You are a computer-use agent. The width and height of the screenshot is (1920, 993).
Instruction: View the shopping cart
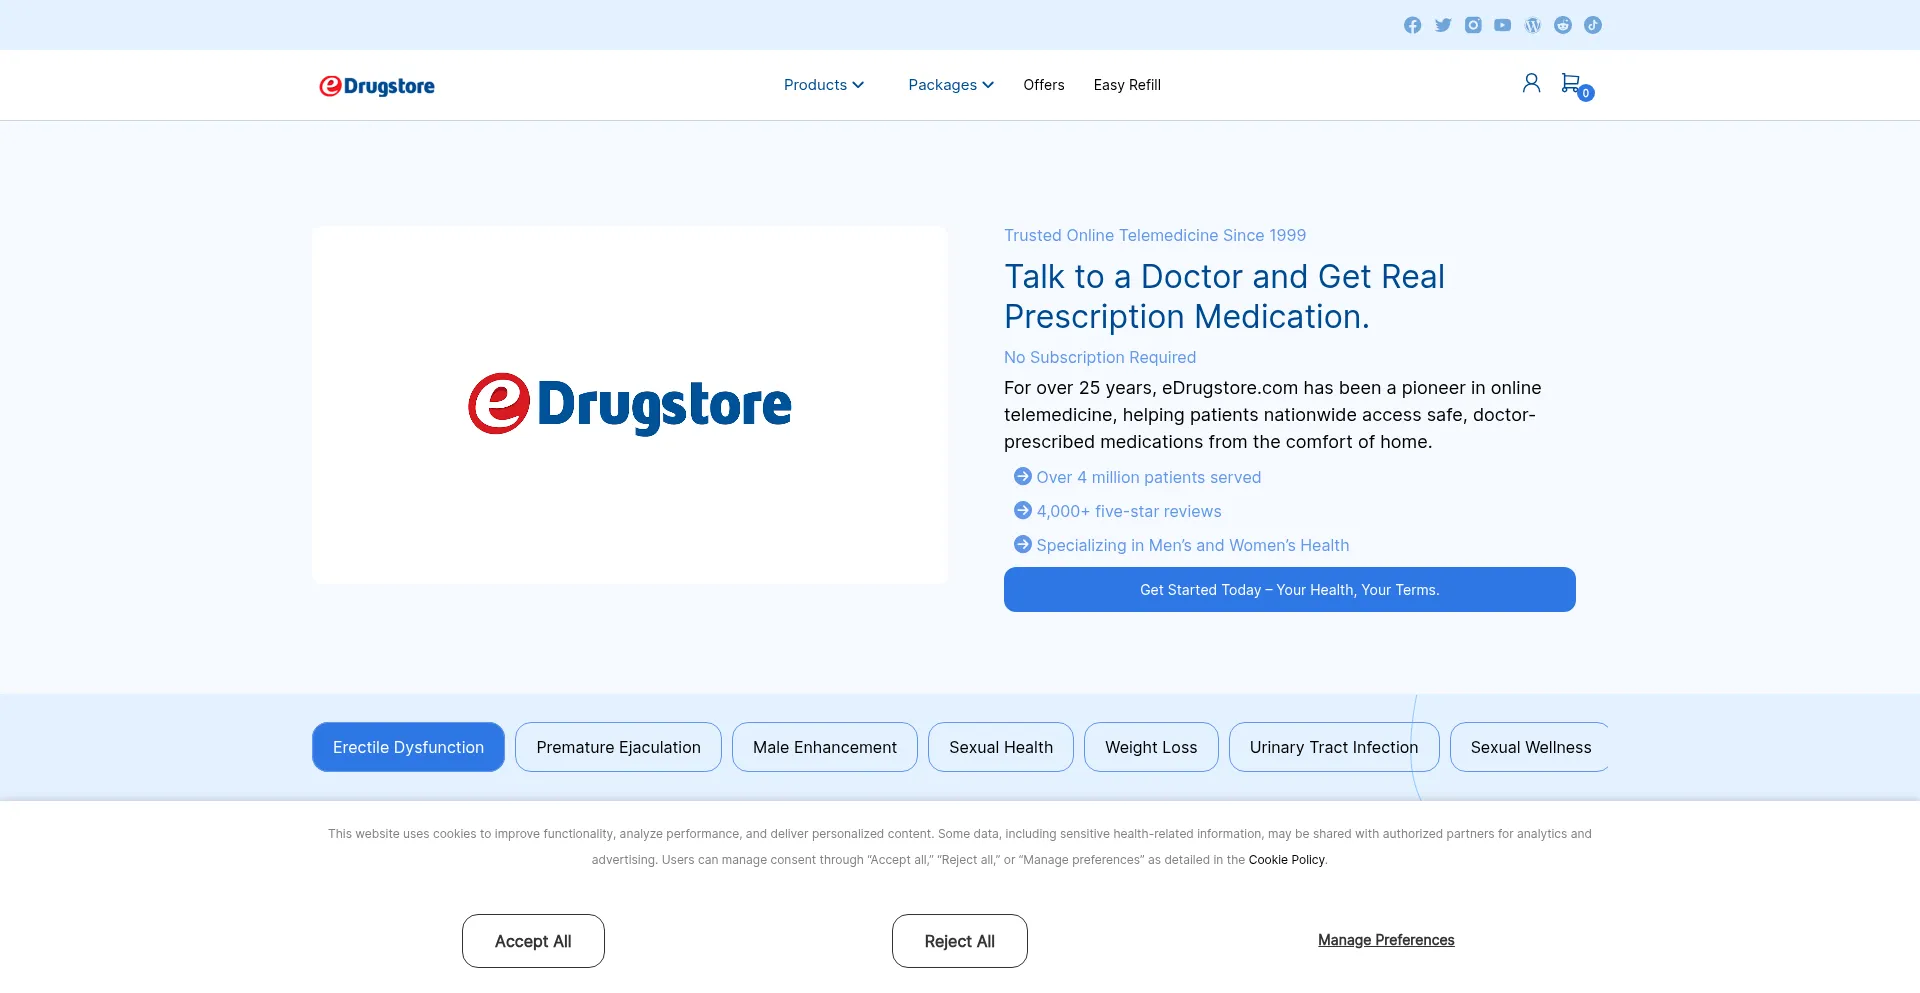click(x=1573, y=84)
